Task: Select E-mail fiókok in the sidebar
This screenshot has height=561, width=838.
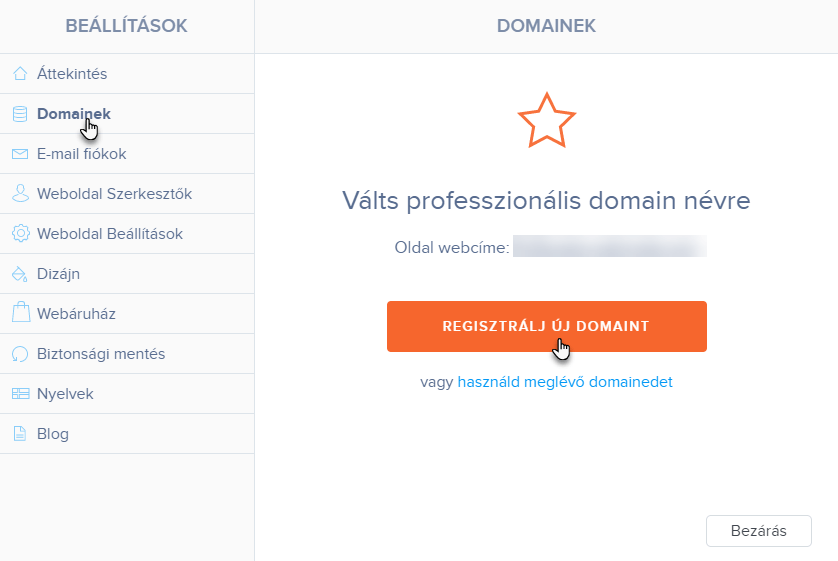Action: pos(127,154)
